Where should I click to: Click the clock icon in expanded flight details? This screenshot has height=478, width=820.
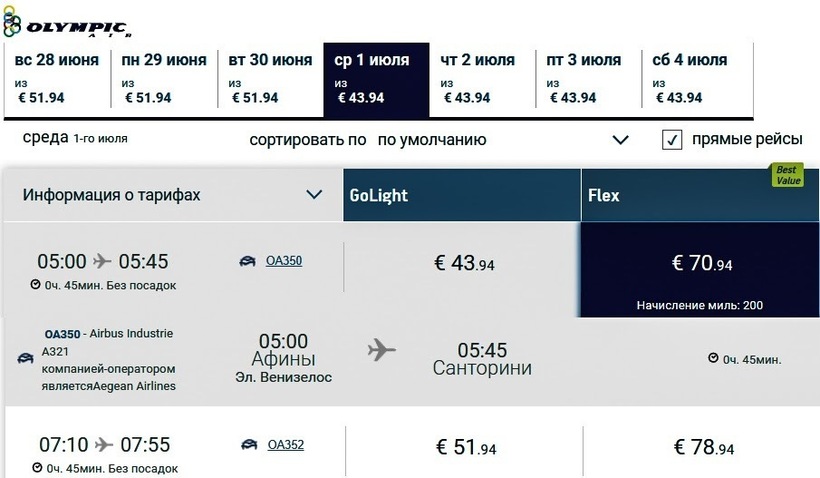713,359
